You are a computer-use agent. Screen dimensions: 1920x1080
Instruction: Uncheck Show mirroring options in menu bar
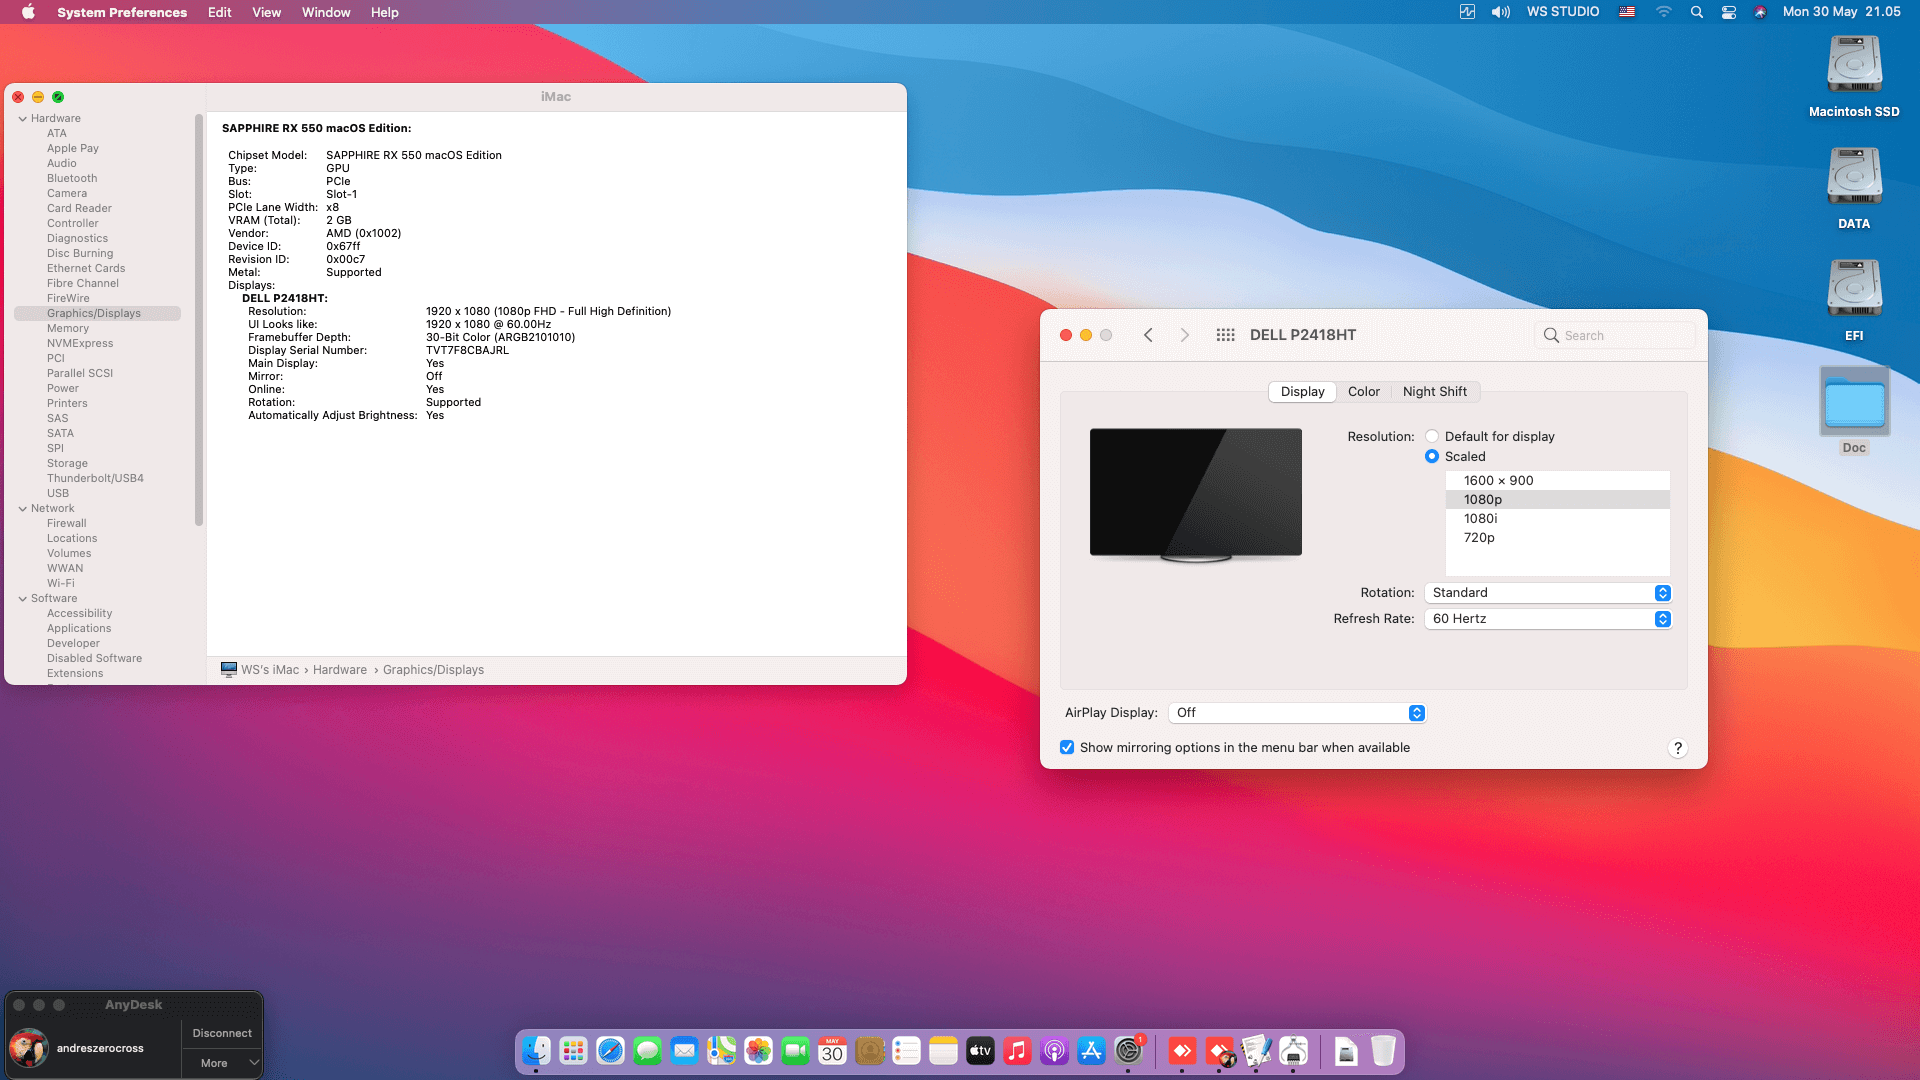tap(1067, 747)
